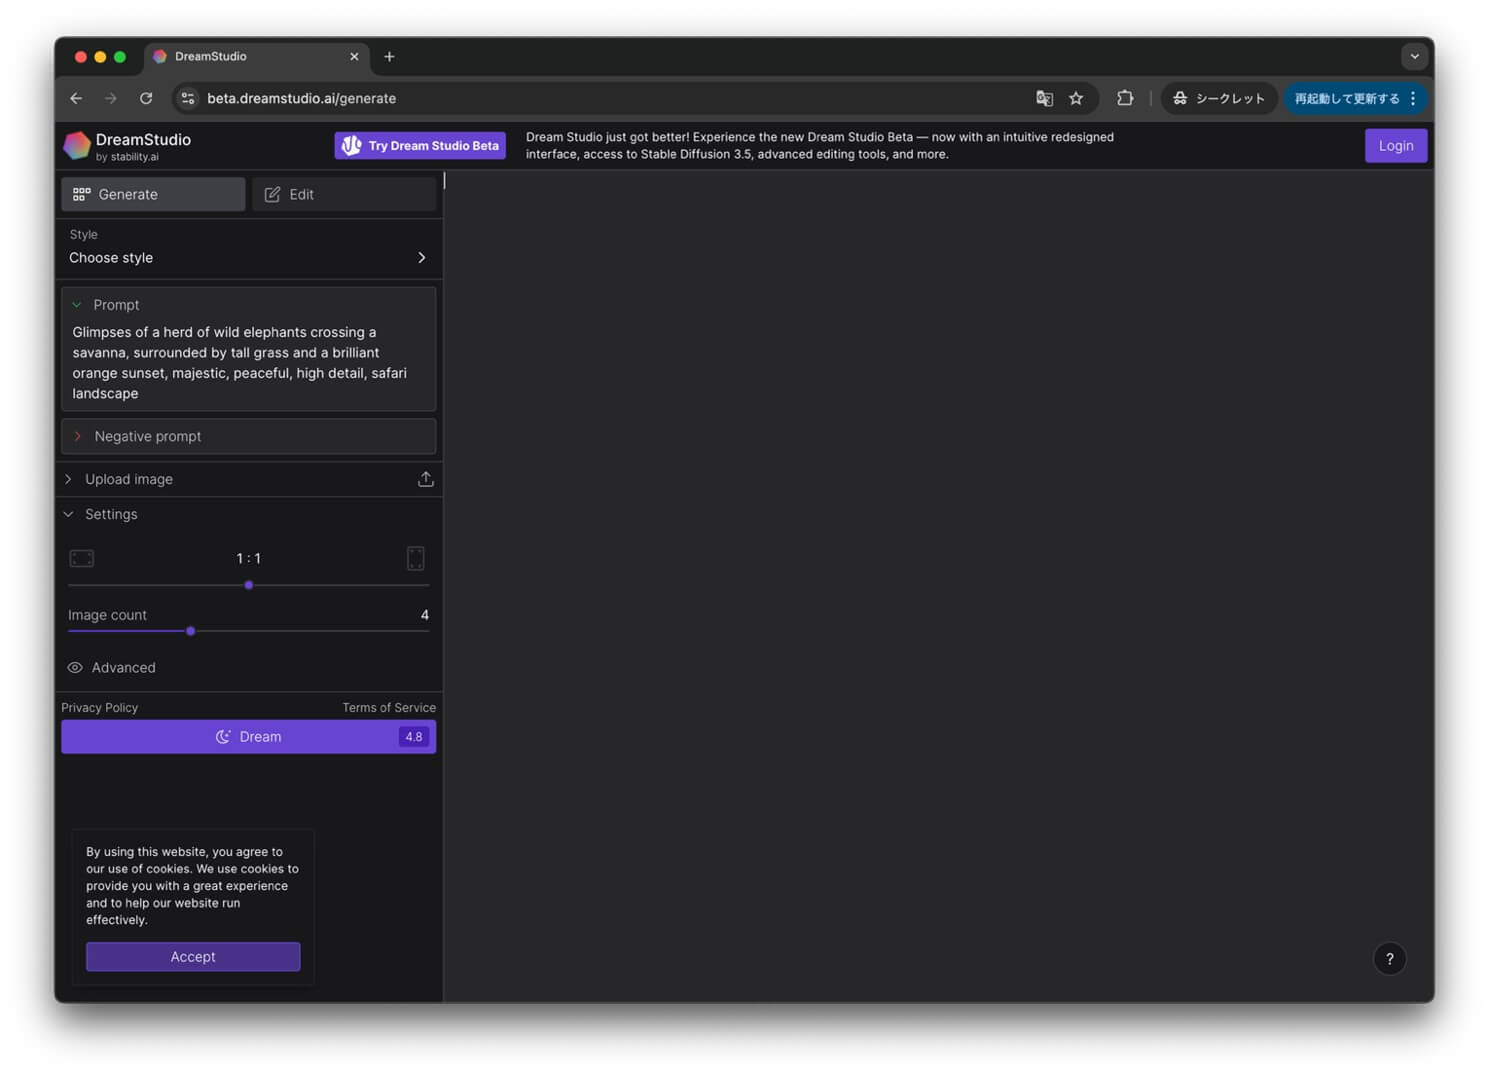Image resolution: width=1489 pixels, height=1075 pixels.
Task: Accept the cookies notice
Action: tap(193, 957)
